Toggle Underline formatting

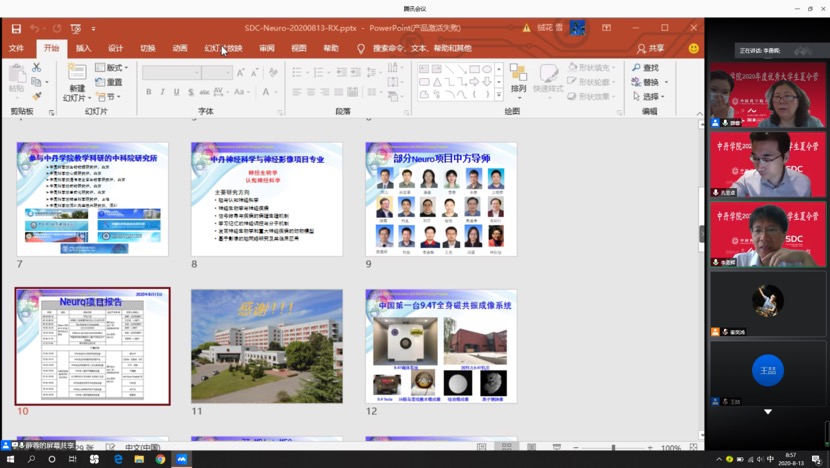[176, 92]
